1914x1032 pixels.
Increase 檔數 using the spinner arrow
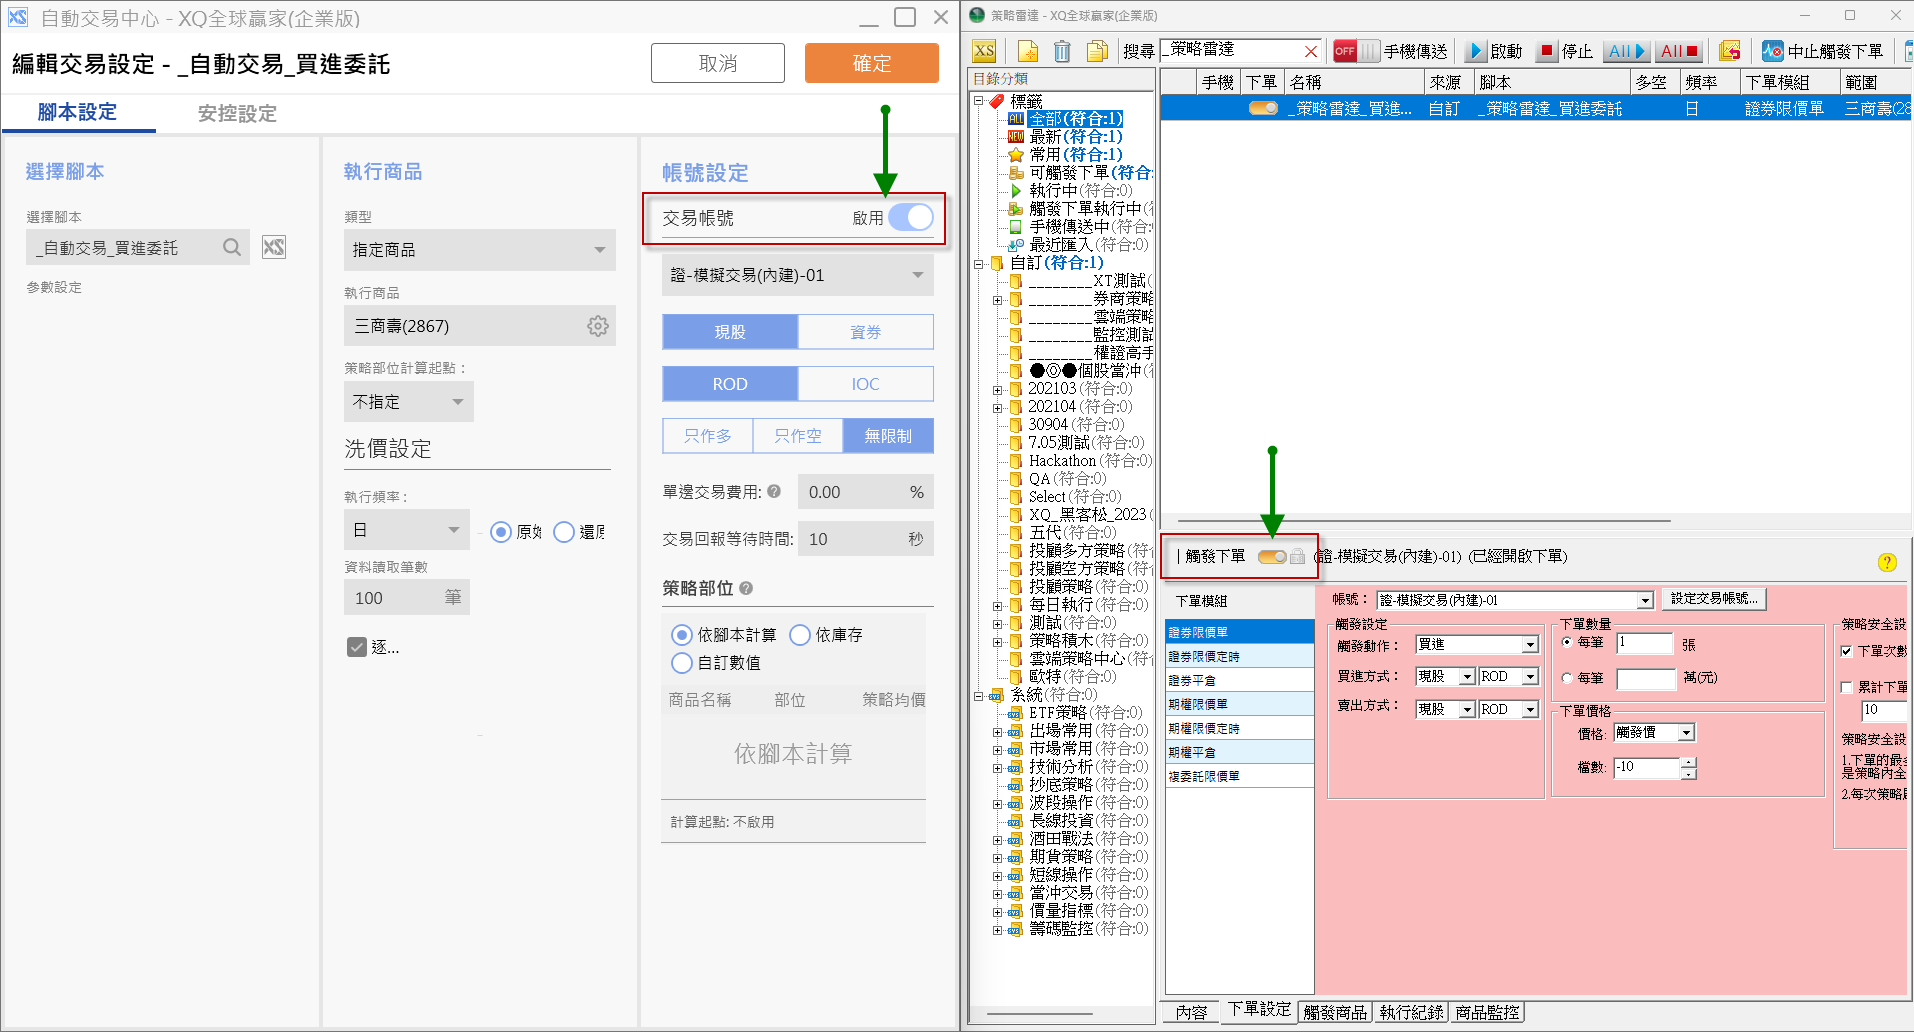pyautogui.click(x=1689, y=762)
